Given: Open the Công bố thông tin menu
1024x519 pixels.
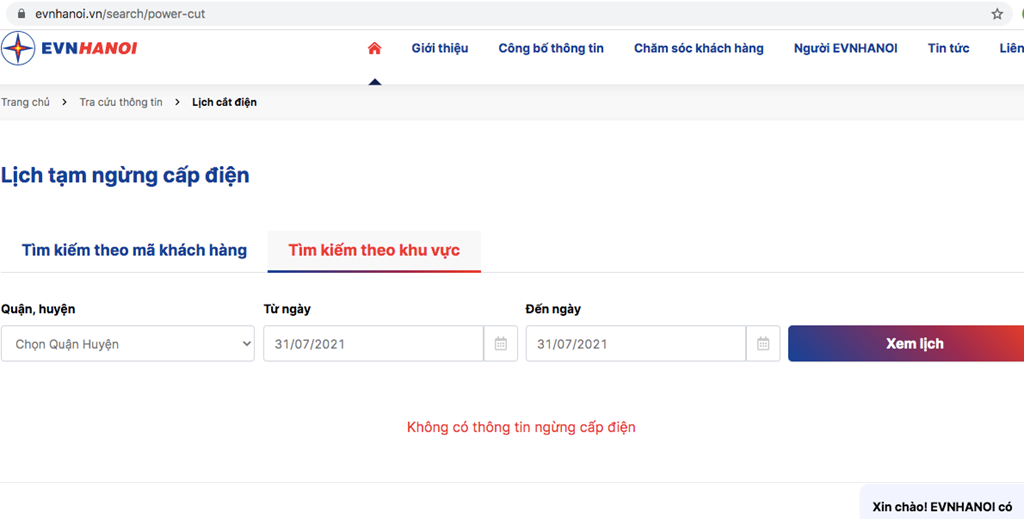Looking at the screenshot, I should [x=551, y=48].
